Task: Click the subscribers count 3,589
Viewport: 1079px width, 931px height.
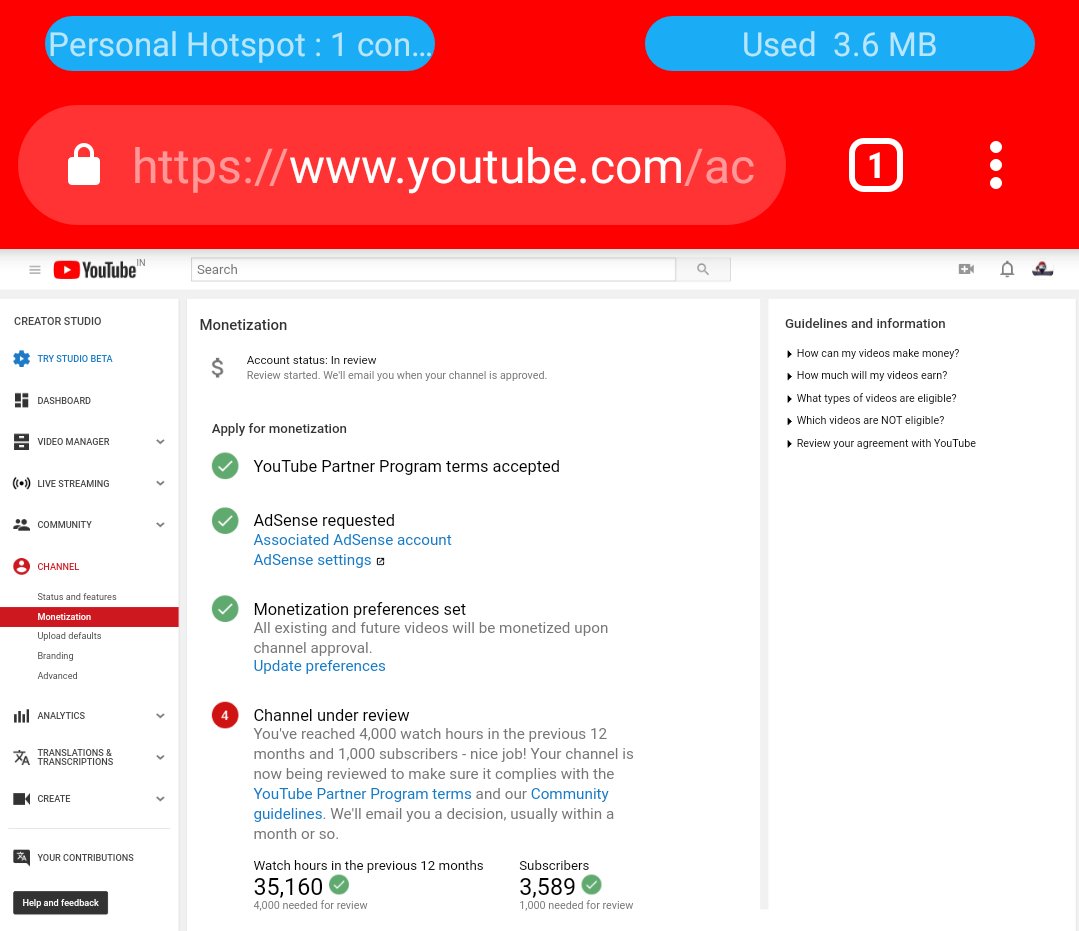Action: tap(547, 886)
